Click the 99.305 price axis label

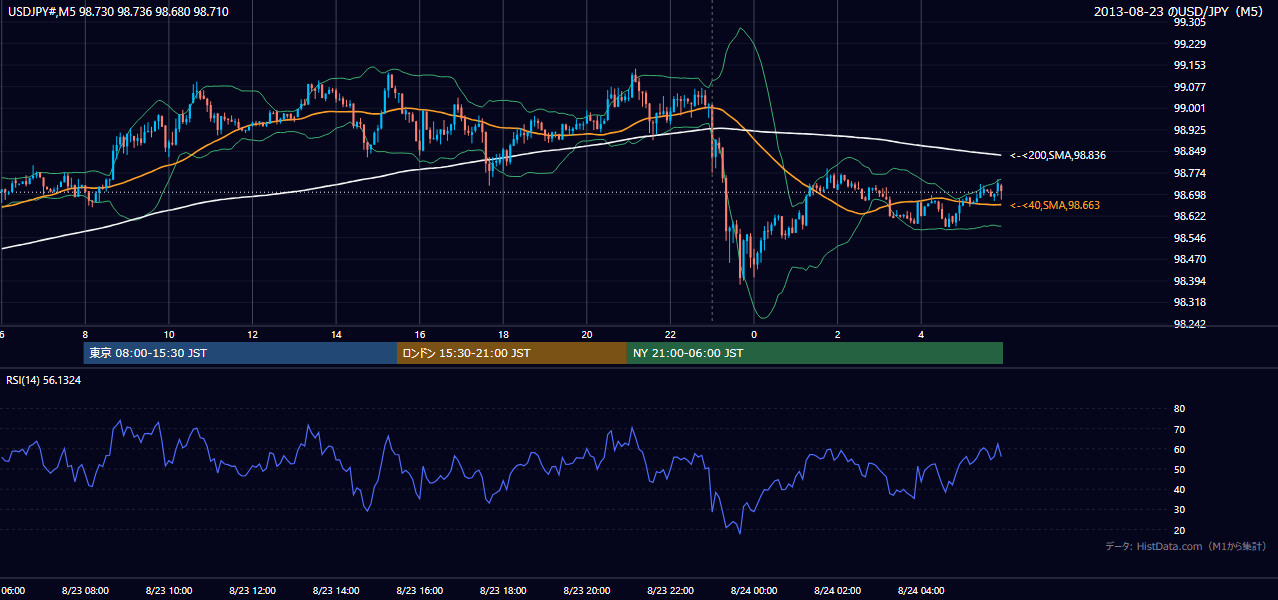1188,23
